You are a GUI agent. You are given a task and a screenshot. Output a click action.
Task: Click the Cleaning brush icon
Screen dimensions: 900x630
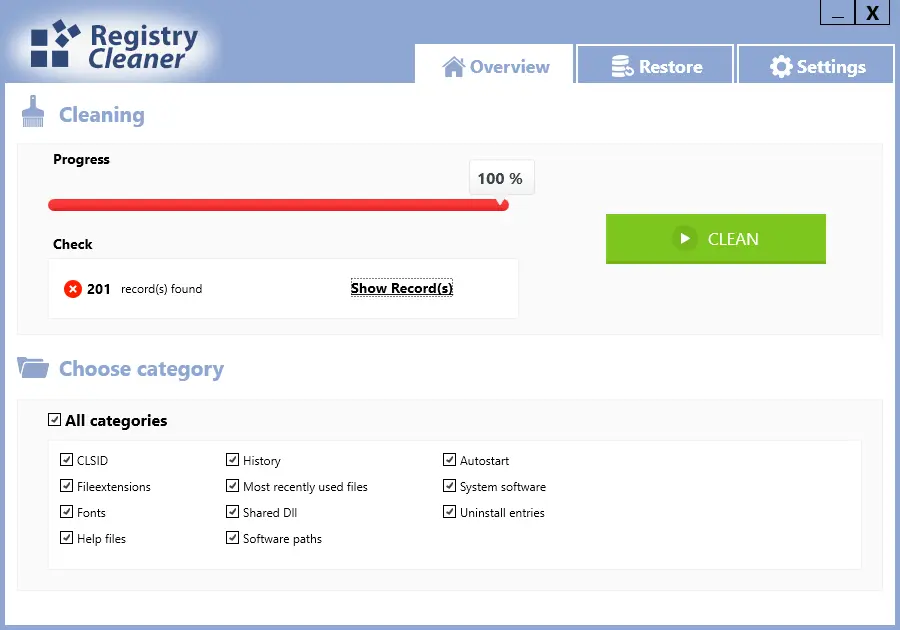(33, 111)
